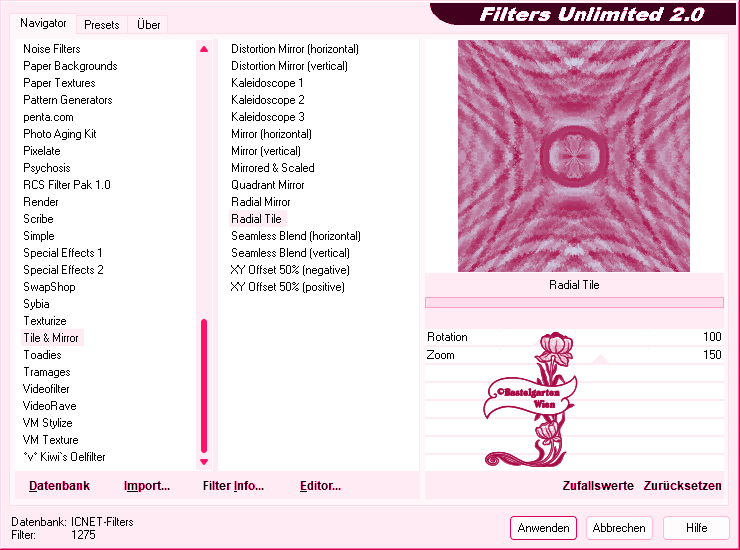Open the Über tab
The image size is (740, 550).
tap(148, 25)
